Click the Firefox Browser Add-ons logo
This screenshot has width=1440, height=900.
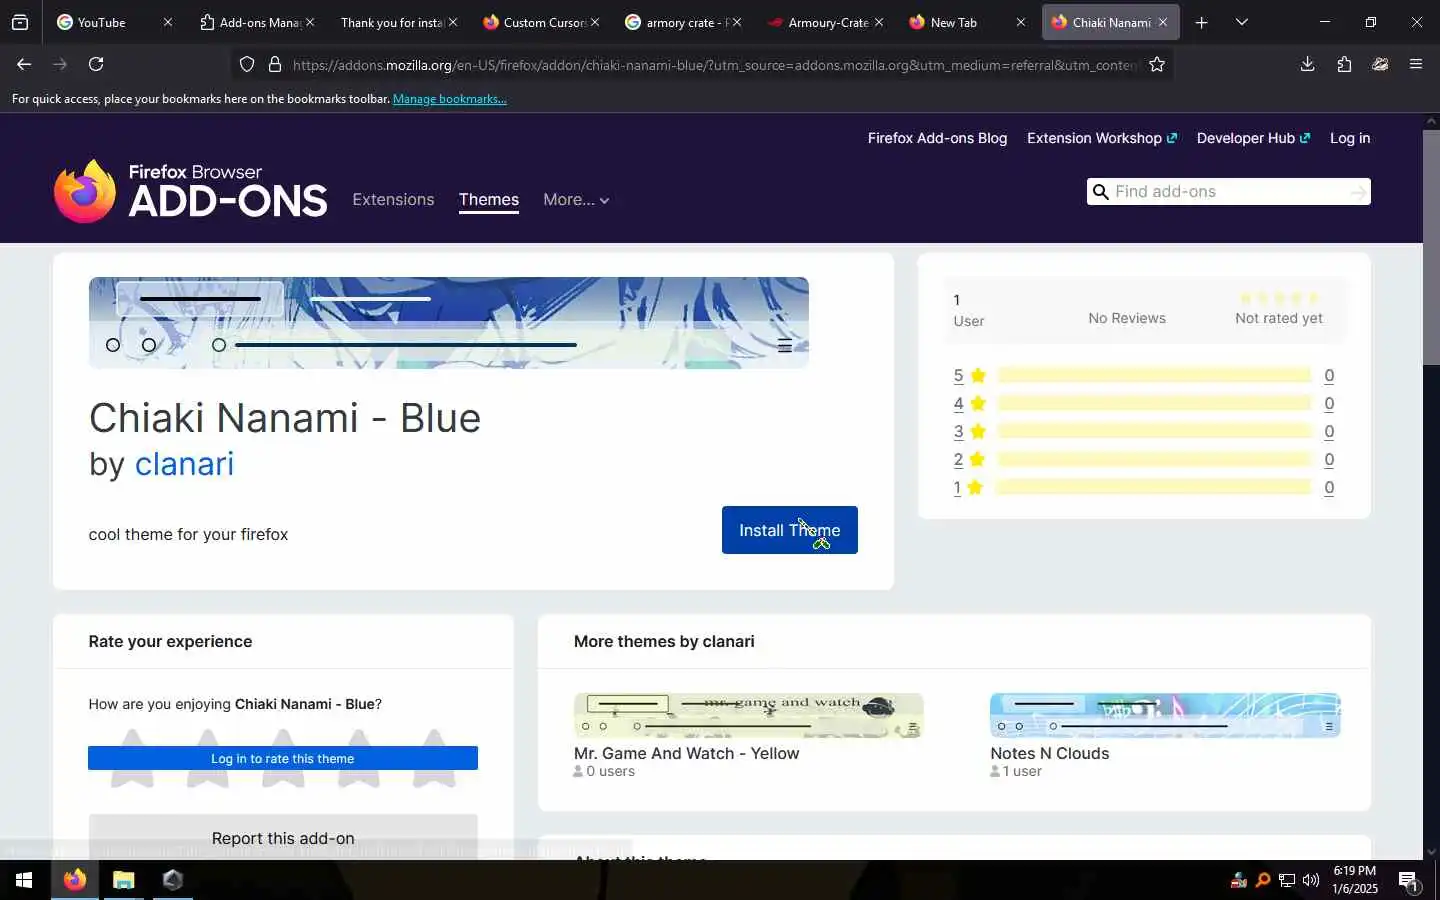click(190, 190)
